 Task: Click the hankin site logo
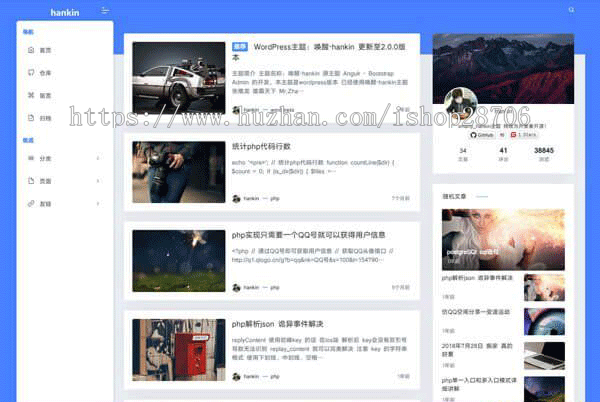(65, 13)
